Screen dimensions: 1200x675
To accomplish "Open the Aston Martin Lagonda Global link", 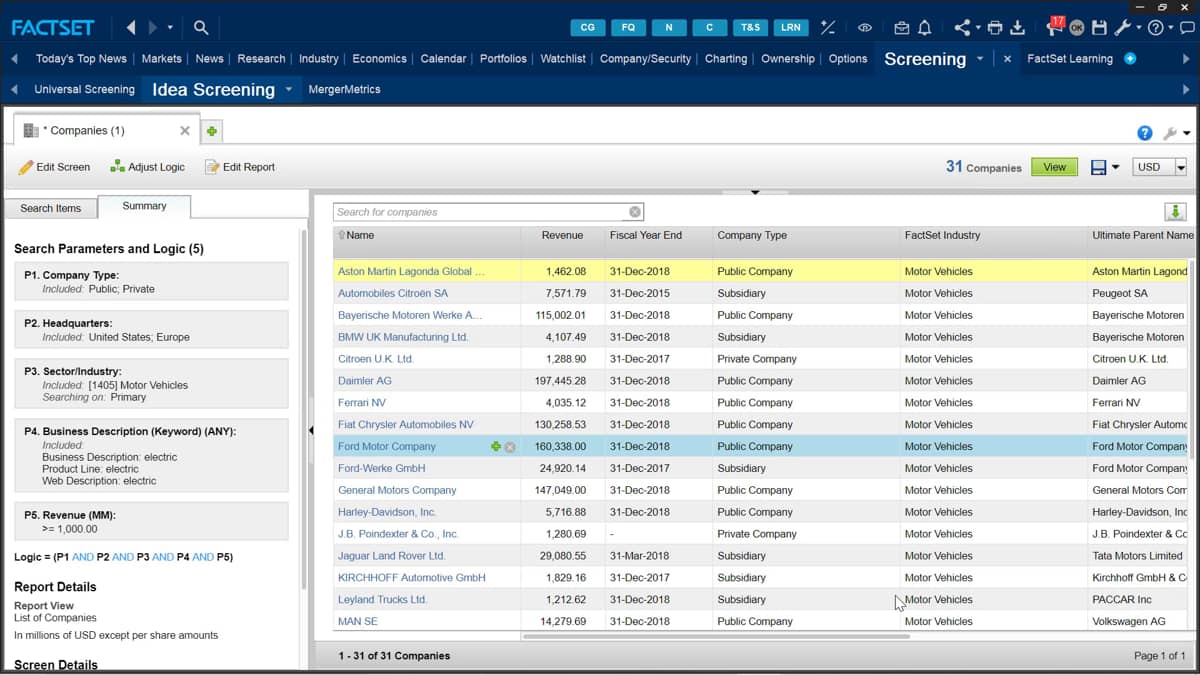I will click(x=411, y=272).
